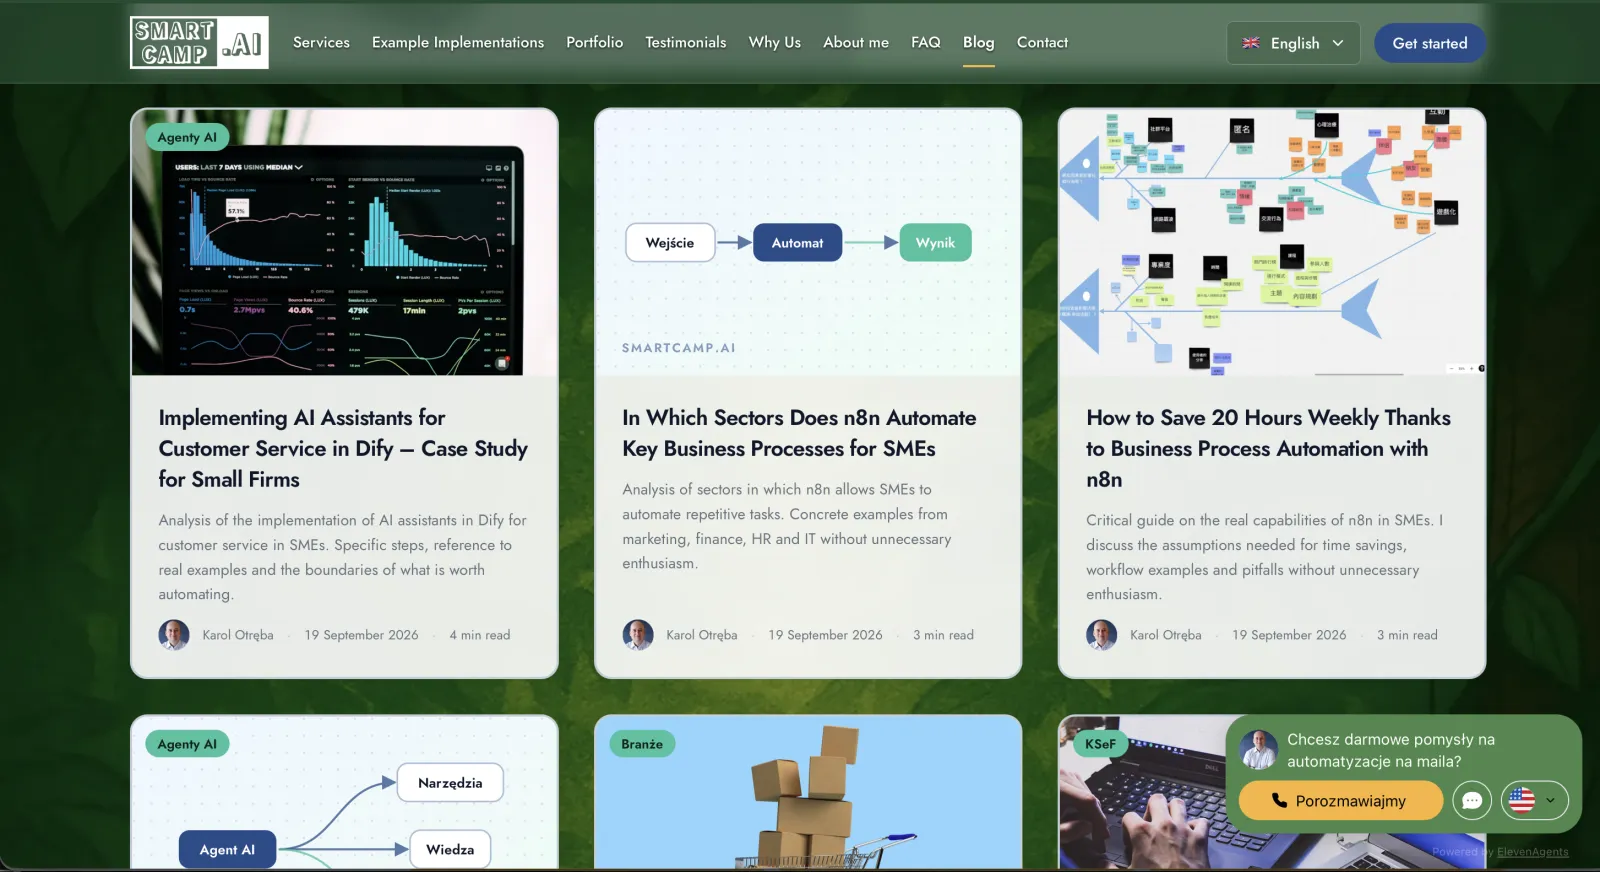Open Why Us page
The height and width of the screenshot is (872, 1600).
point(774,42)
